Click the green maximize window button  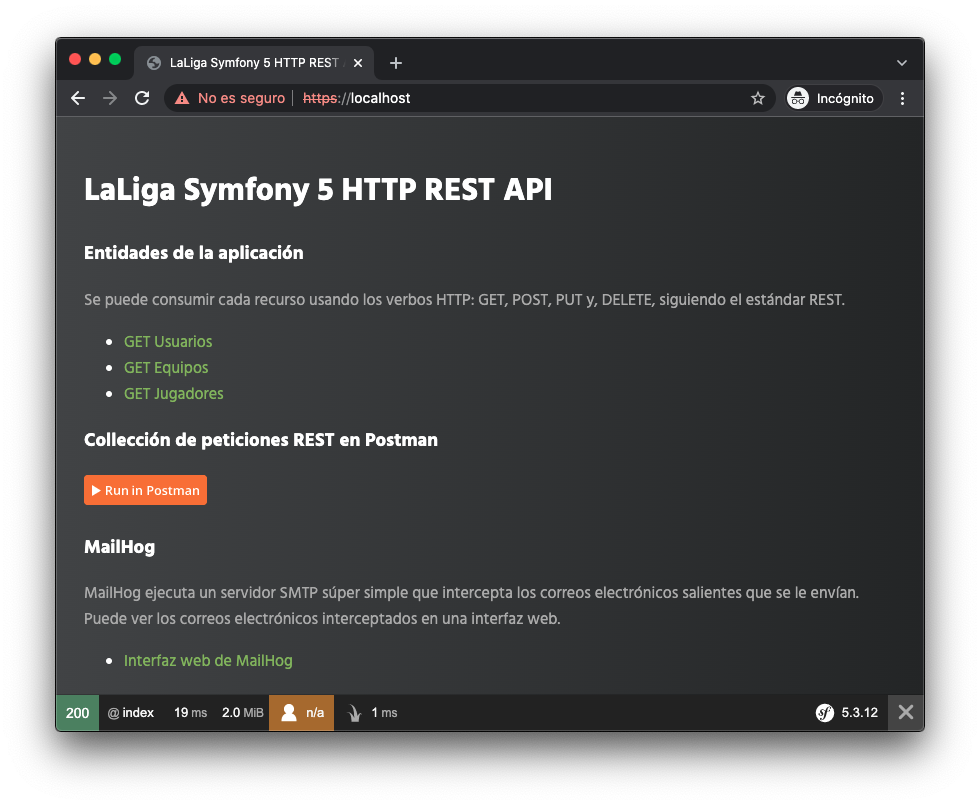(115, 59)
